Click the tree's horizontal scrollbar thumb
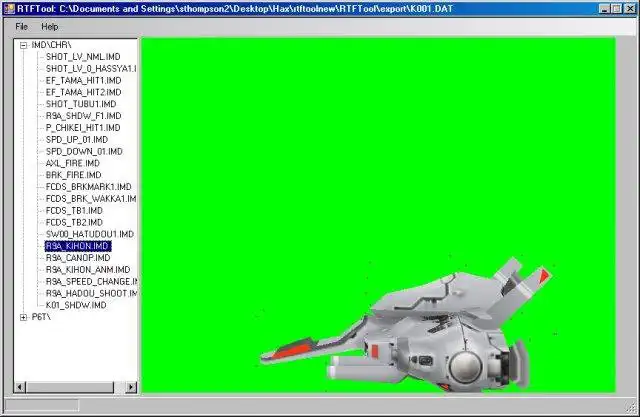This screenshot has height=417, width=640. (x=70, y=387)
